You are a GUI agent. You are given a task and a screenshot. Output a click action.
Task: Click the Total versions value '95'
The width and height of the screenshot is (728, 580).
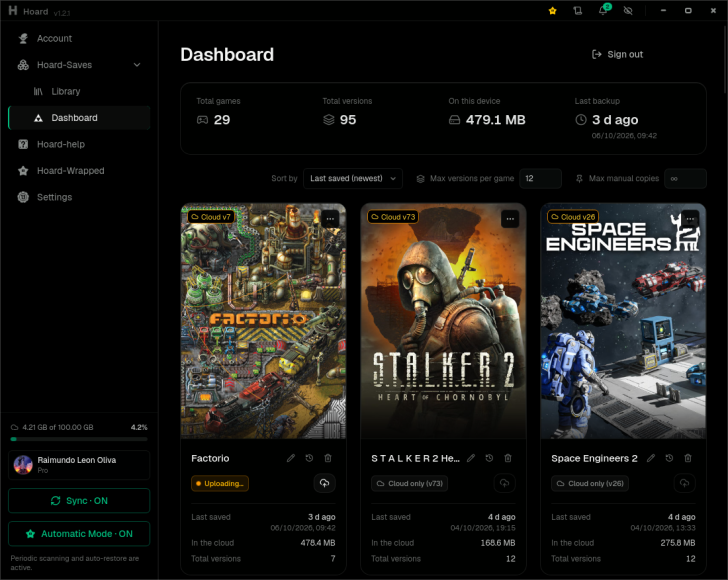click(x=348, y=120)
